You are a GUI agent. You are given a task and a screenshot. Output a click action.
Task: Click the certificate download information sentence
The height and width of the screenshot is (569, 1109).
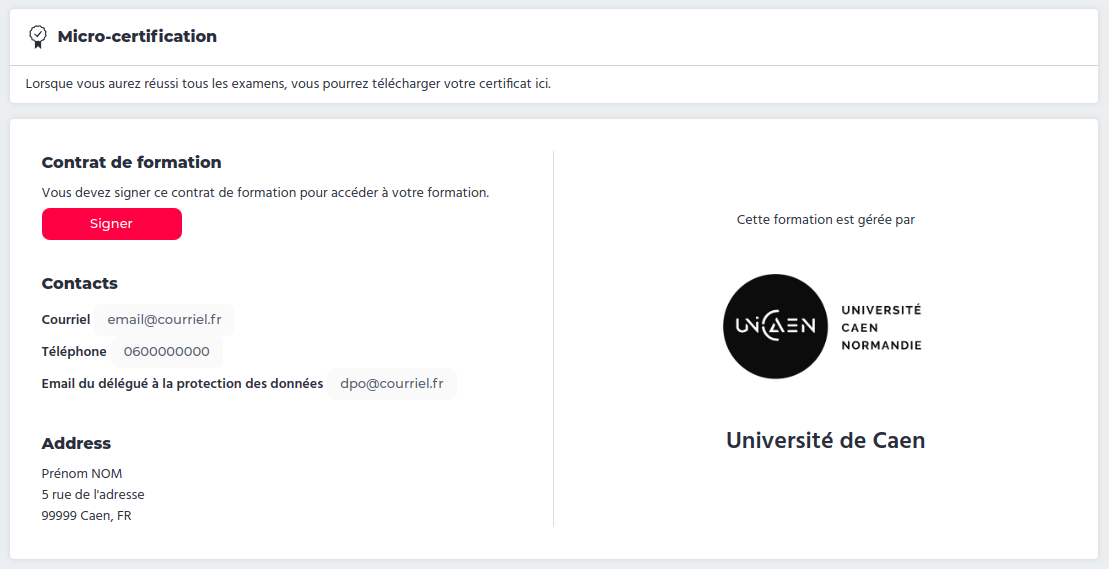[288, 83]
